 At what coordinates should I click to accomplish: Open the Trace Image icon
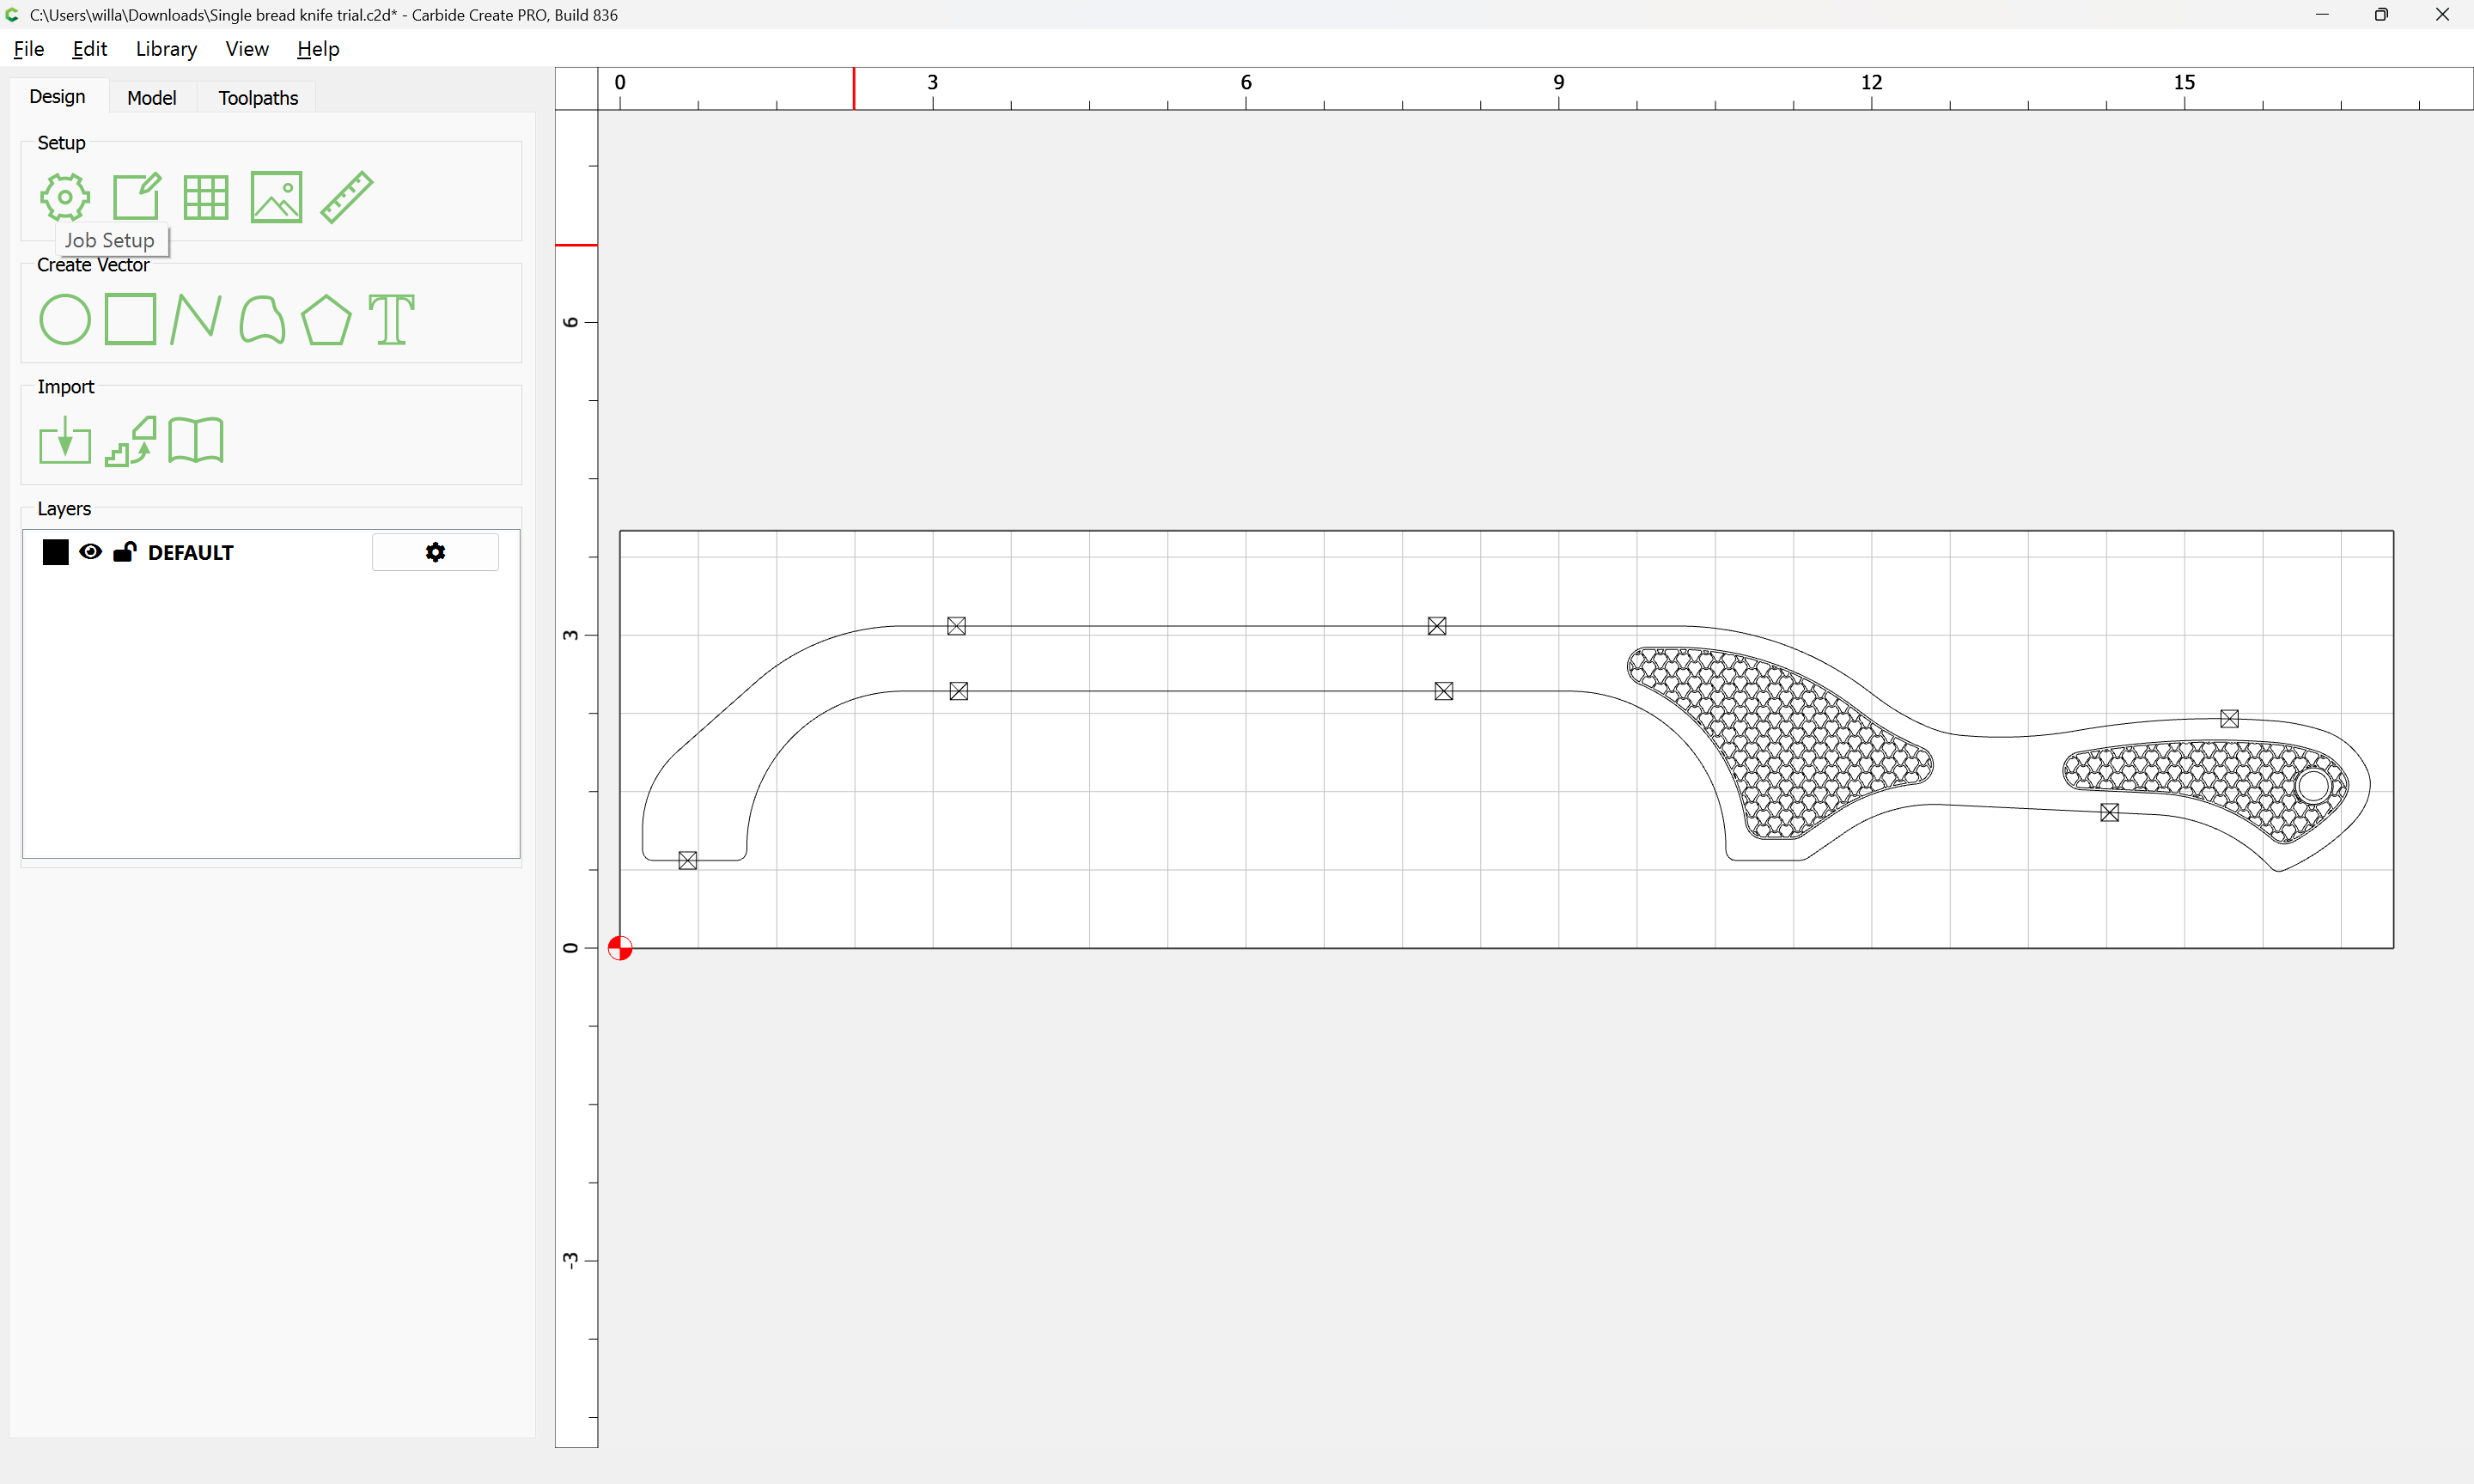click(x=131, y=441)
